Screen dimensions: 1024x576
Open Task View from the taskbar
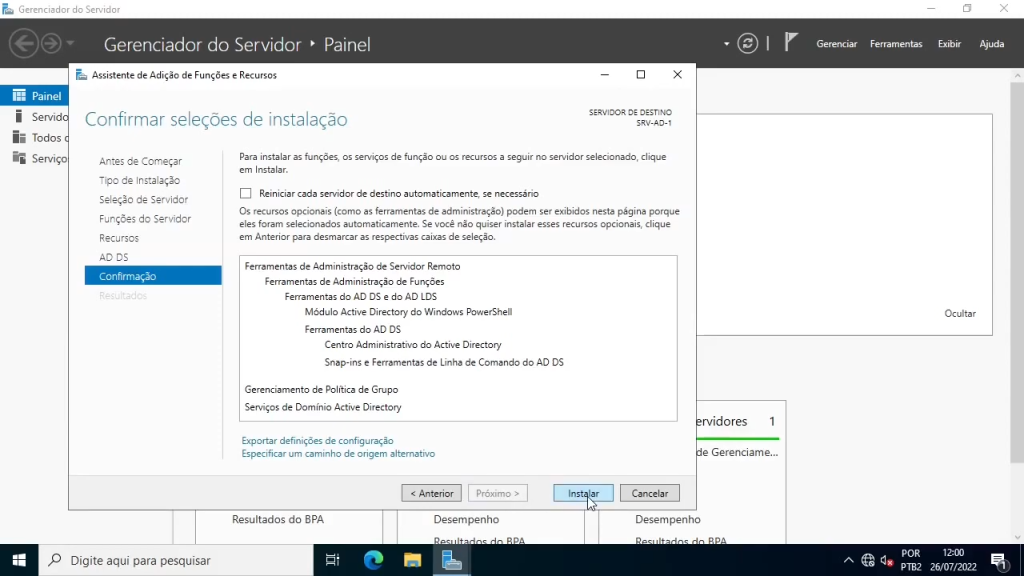(332, 560)
